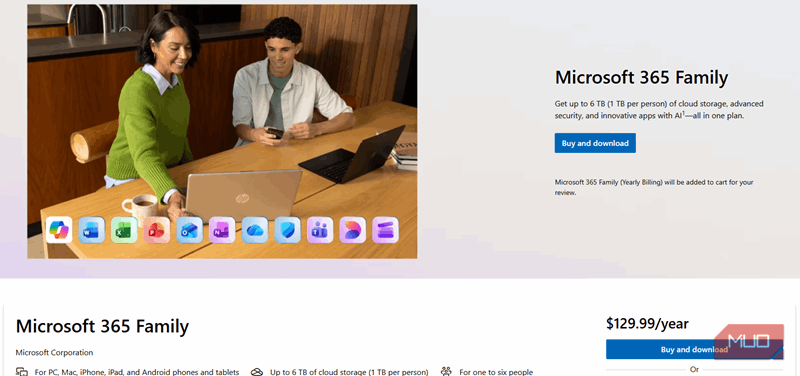Click the OneDrive cloud icon
Screen dimensions: 800x376
pyautogui.click(x=255, y=230)
